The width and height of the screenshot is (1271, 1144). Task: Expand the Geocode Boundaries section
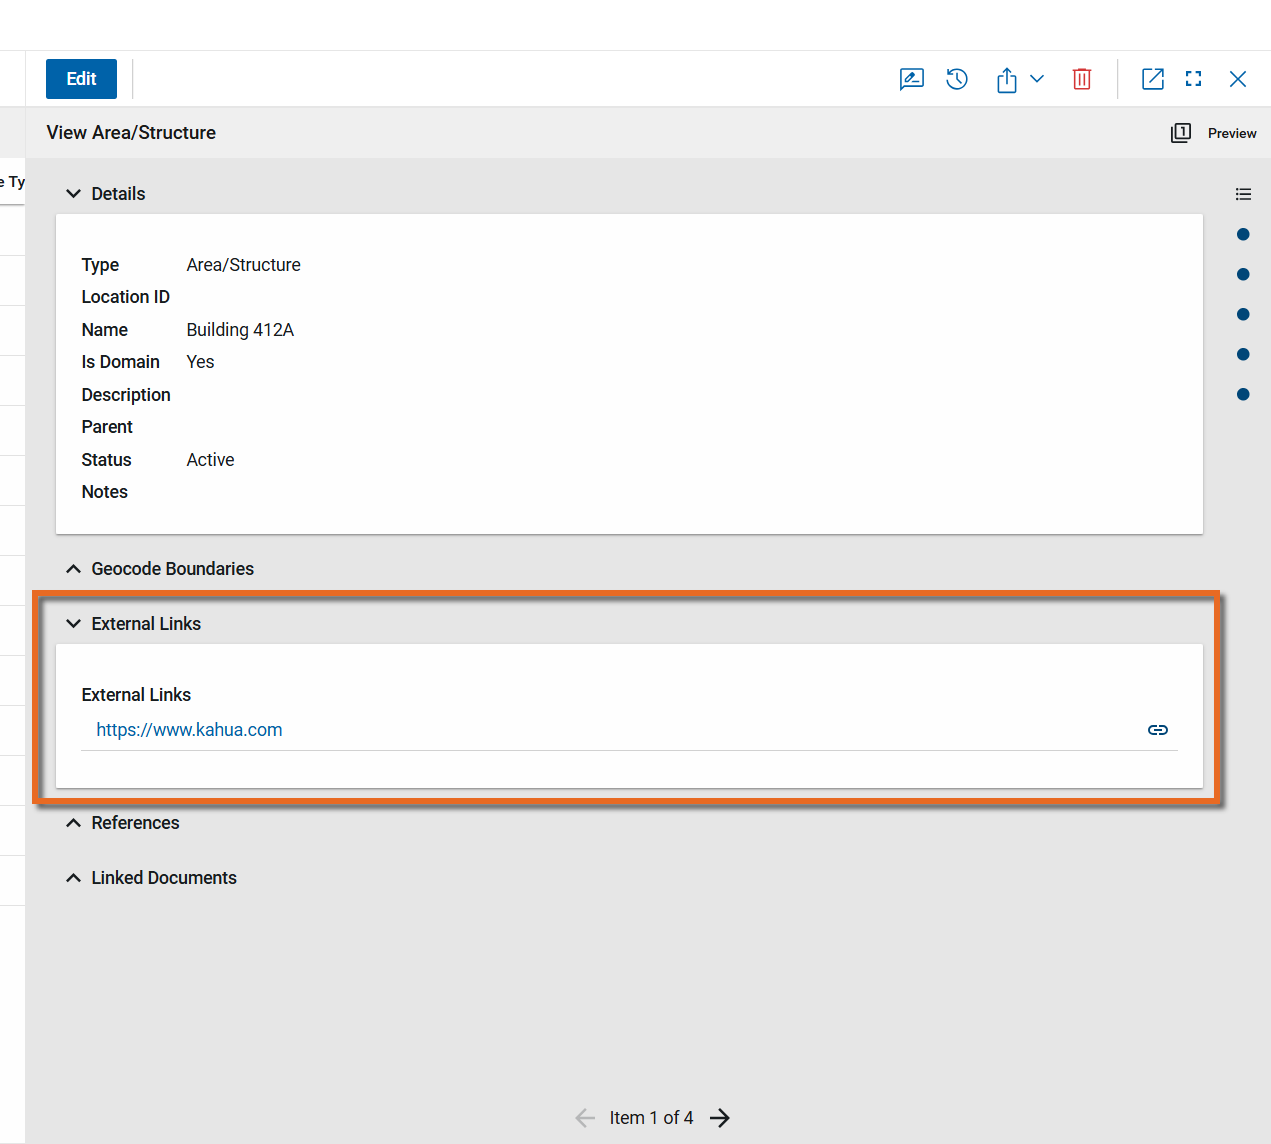point(73,569)
